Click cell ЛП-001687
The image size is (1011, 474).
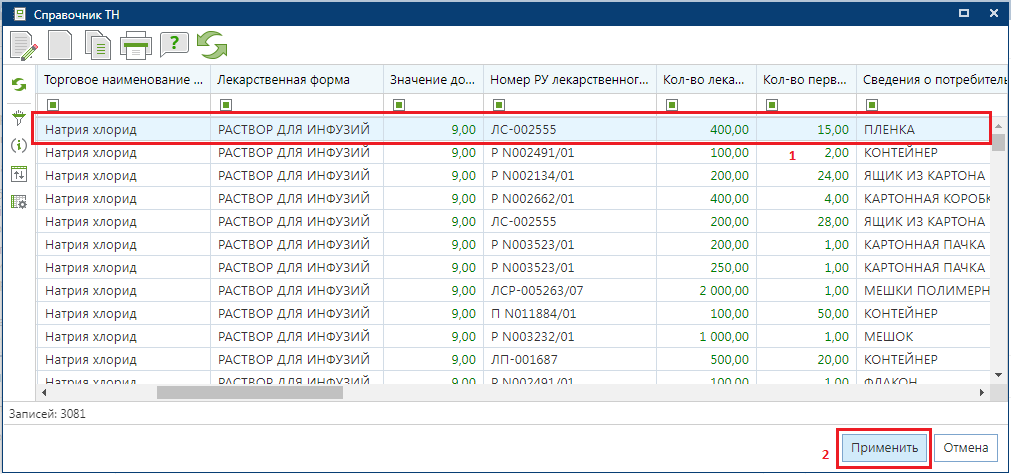(x=570, y=359)
